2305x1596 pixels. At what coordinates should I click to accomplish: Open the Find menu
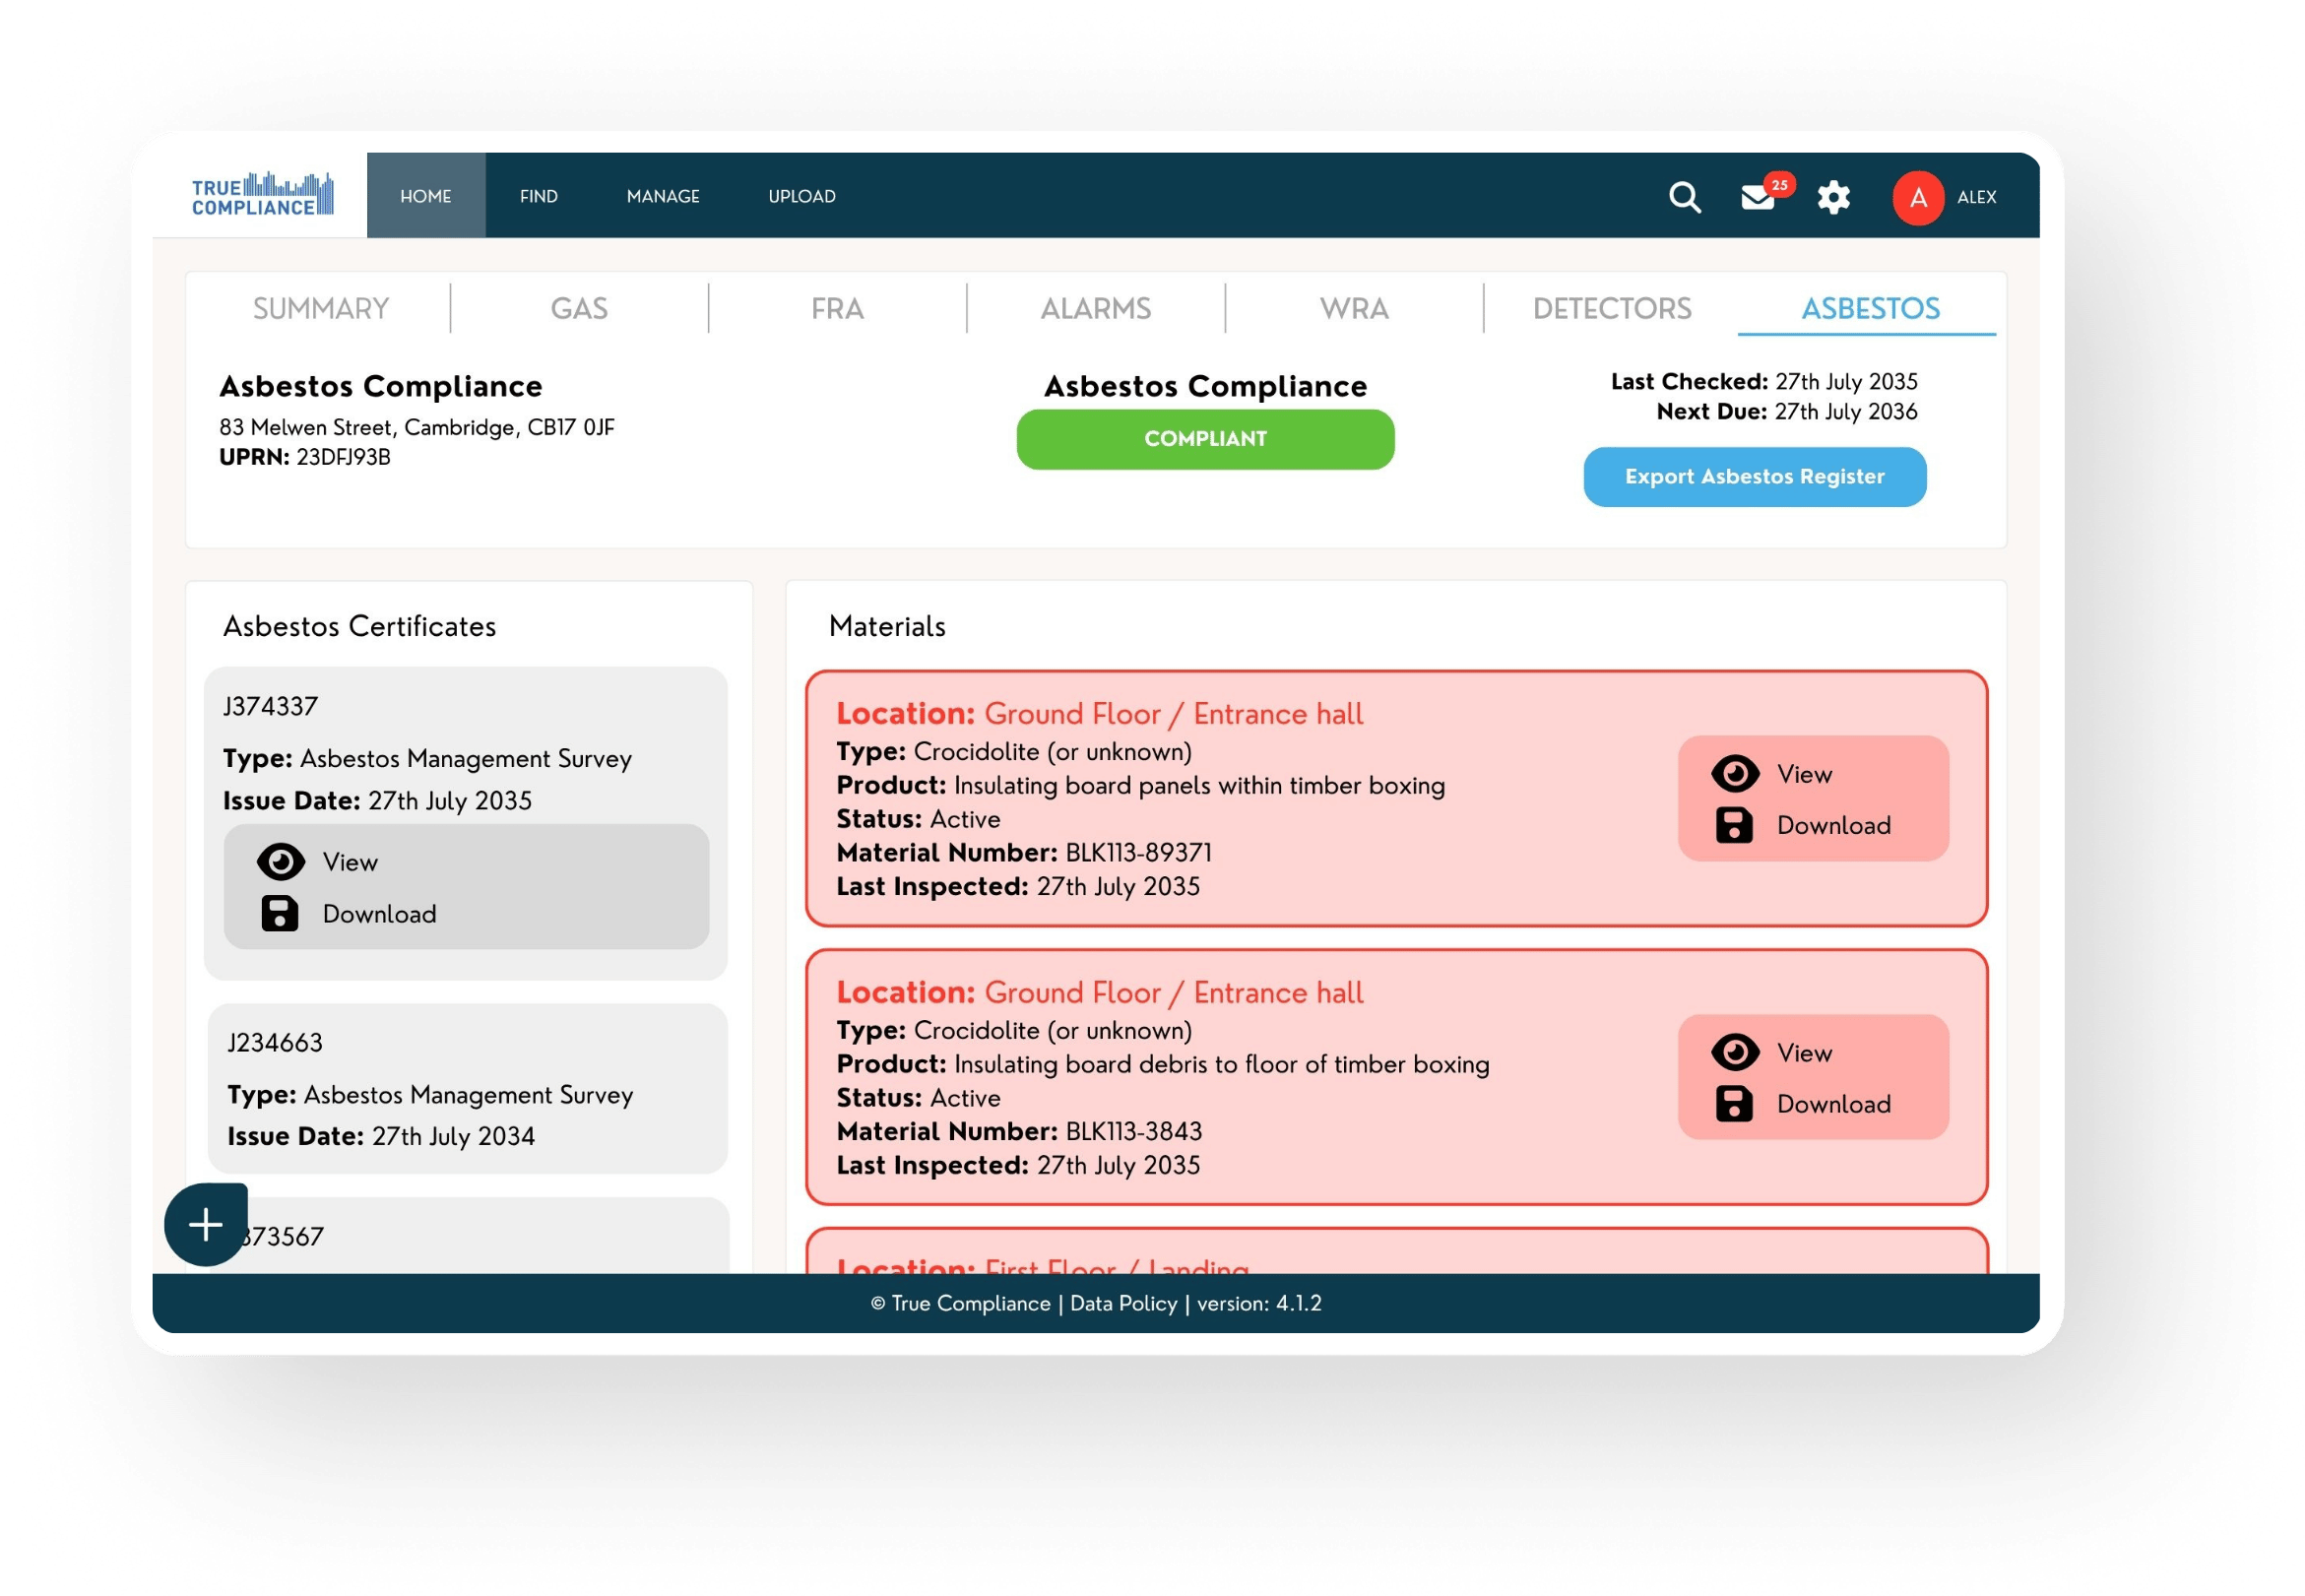[538, 196]
